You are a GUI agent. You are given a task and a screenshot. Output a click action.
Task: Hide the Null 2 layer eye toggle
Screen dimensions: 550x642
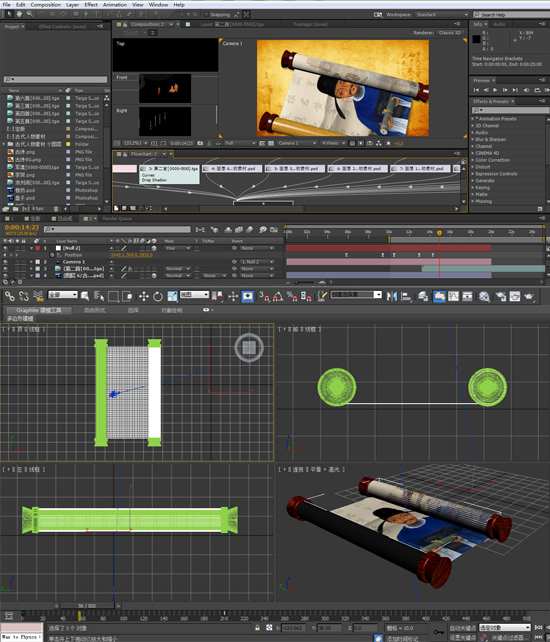[x=5, y=248]
